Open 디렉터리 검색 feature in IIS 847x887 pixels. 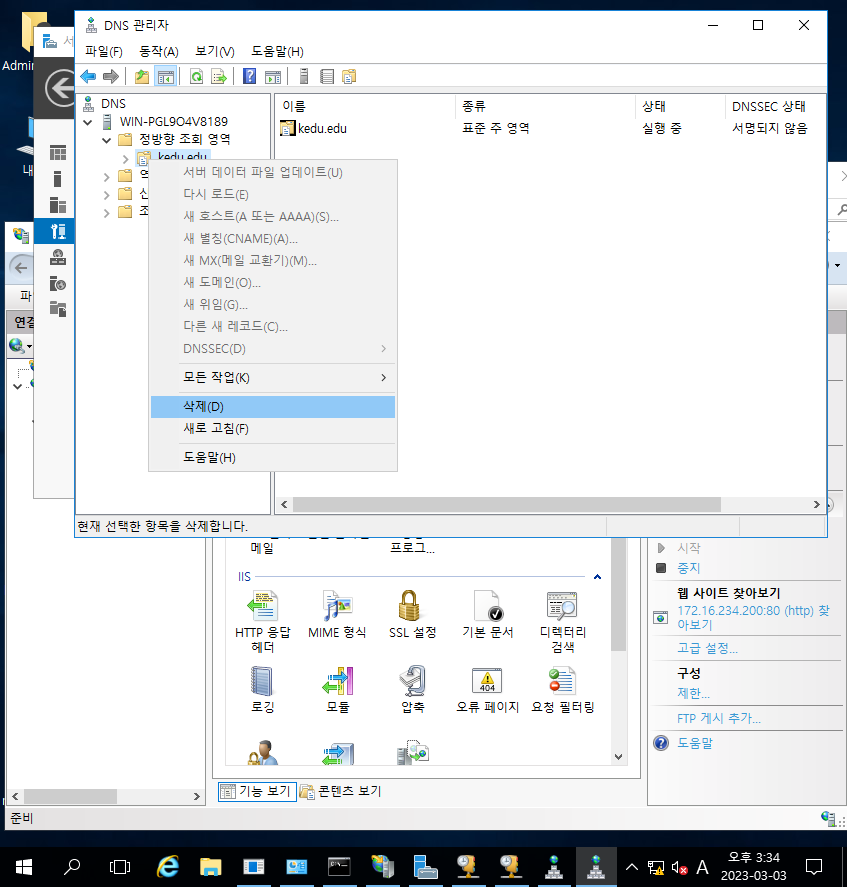562,621
